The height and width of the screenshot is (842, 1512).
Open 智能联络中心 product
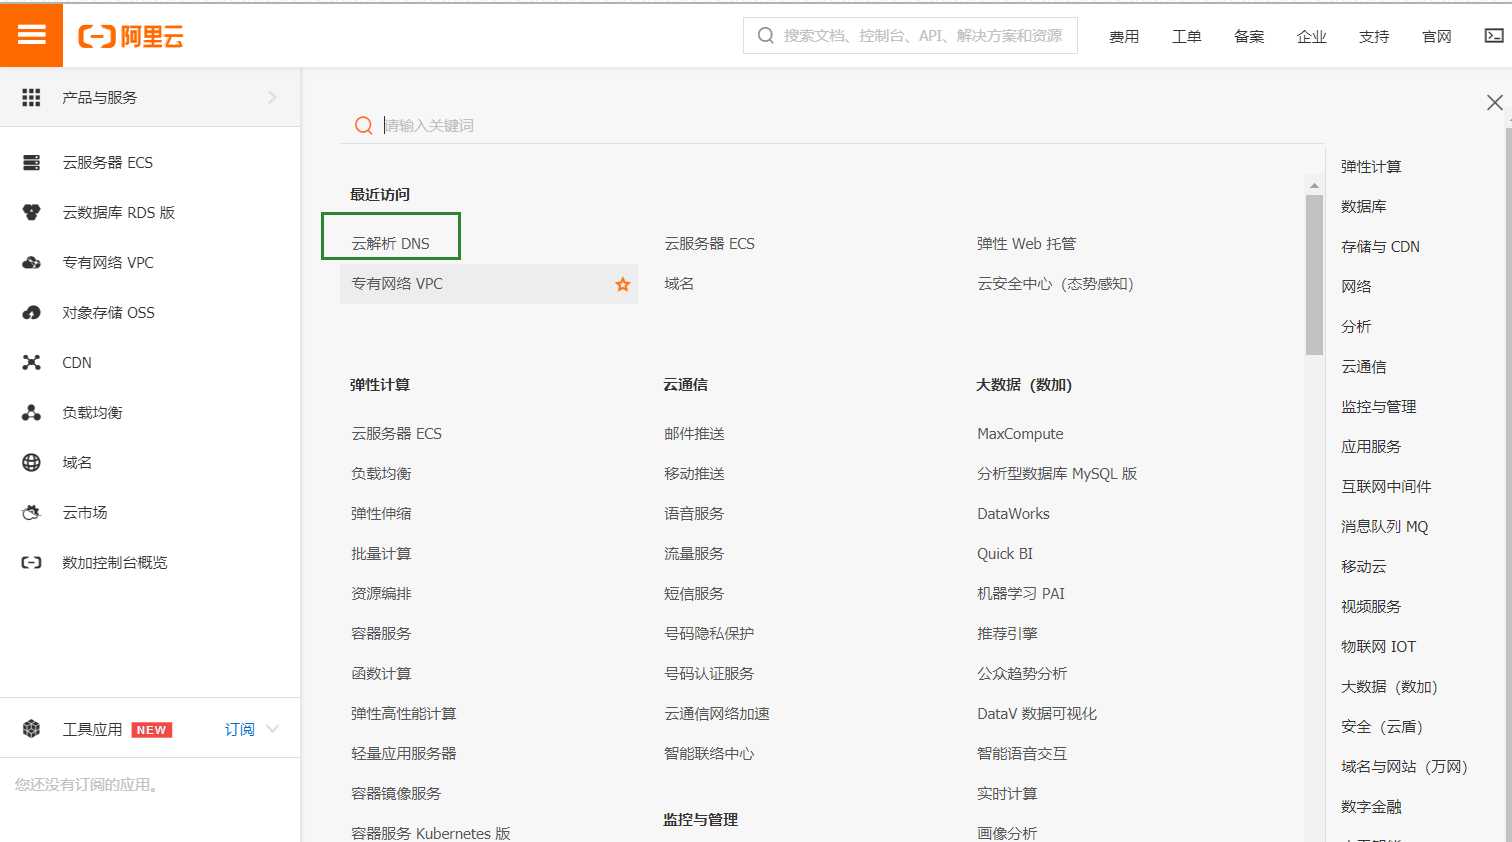tap(709, 753)
